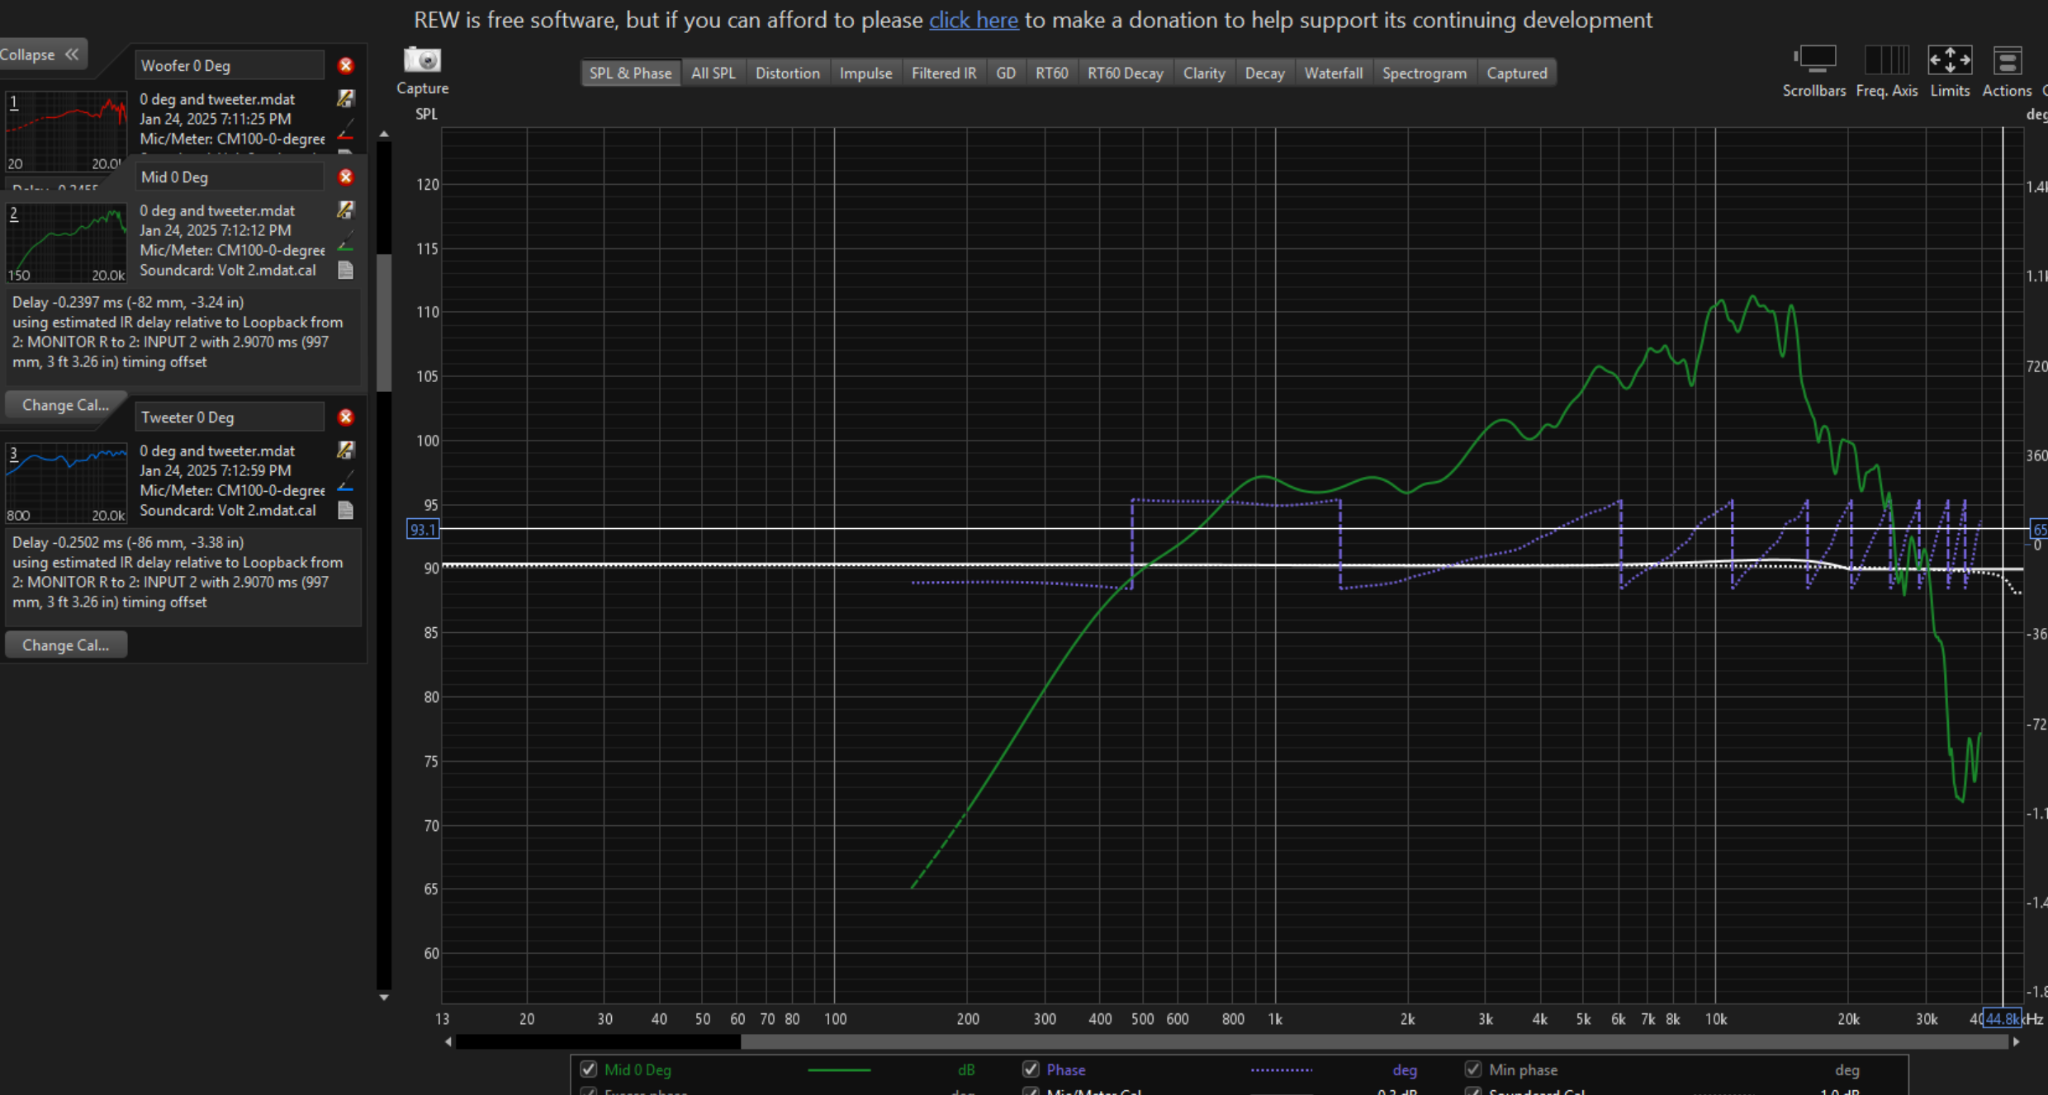The height and width of the screenshot is (1095, 2048).
Task: Click the Freq. Axis icon
Action: point(1886,60)
